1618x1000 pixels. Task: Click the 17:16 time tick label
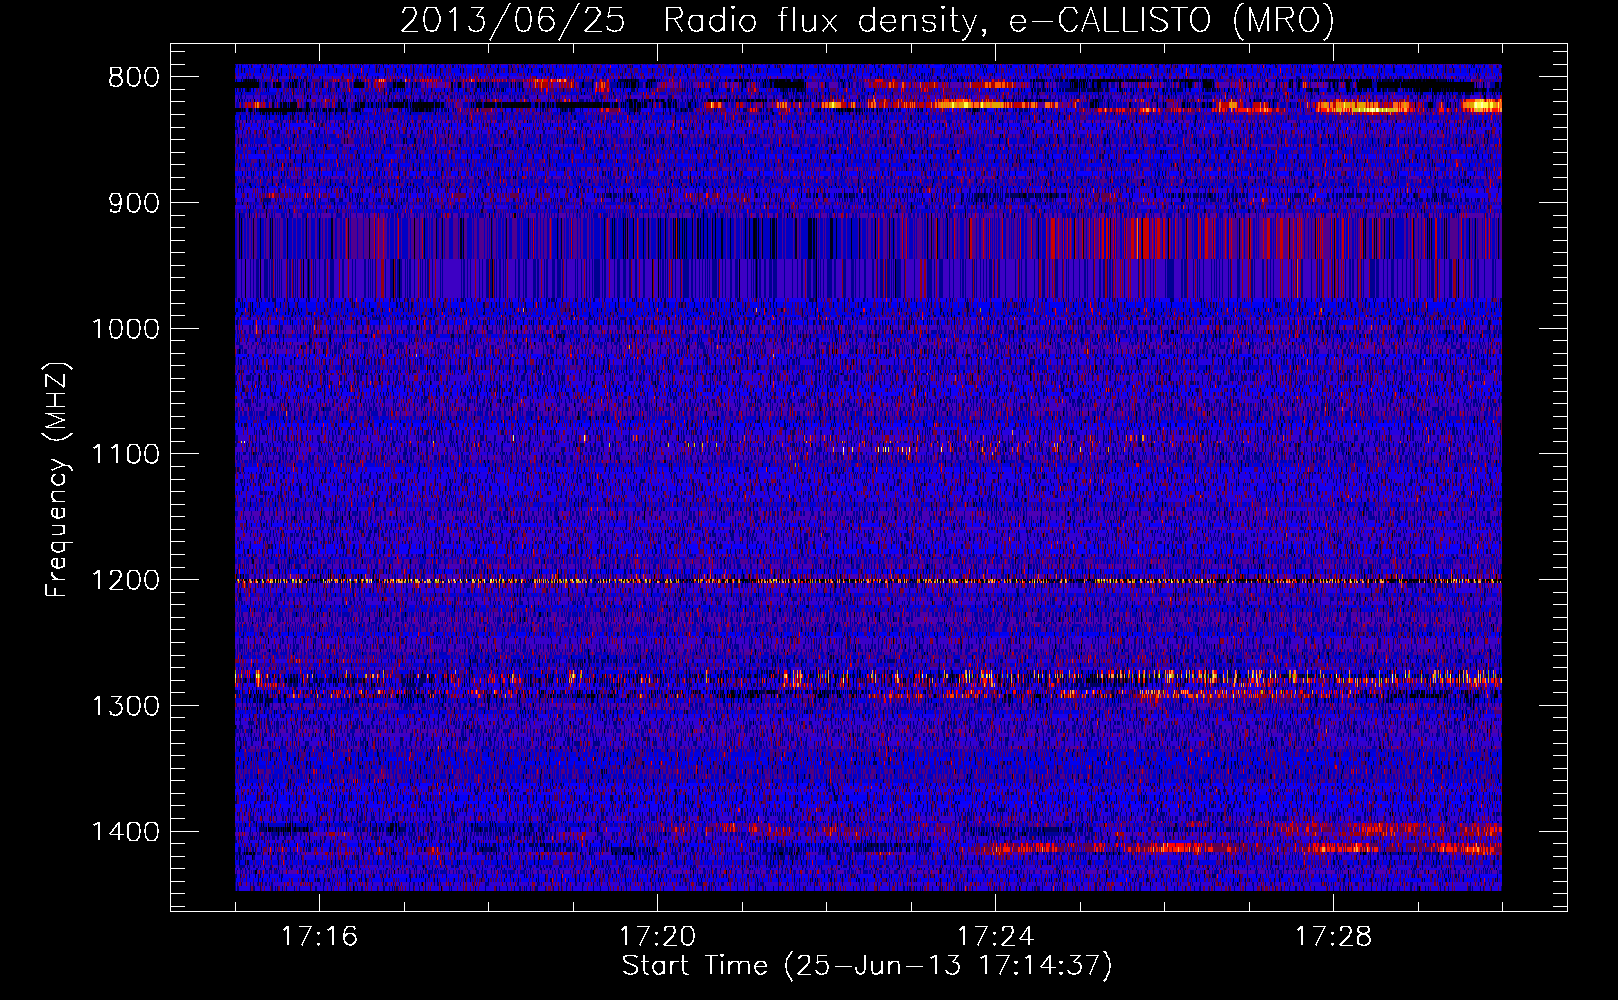click(319, 937)
